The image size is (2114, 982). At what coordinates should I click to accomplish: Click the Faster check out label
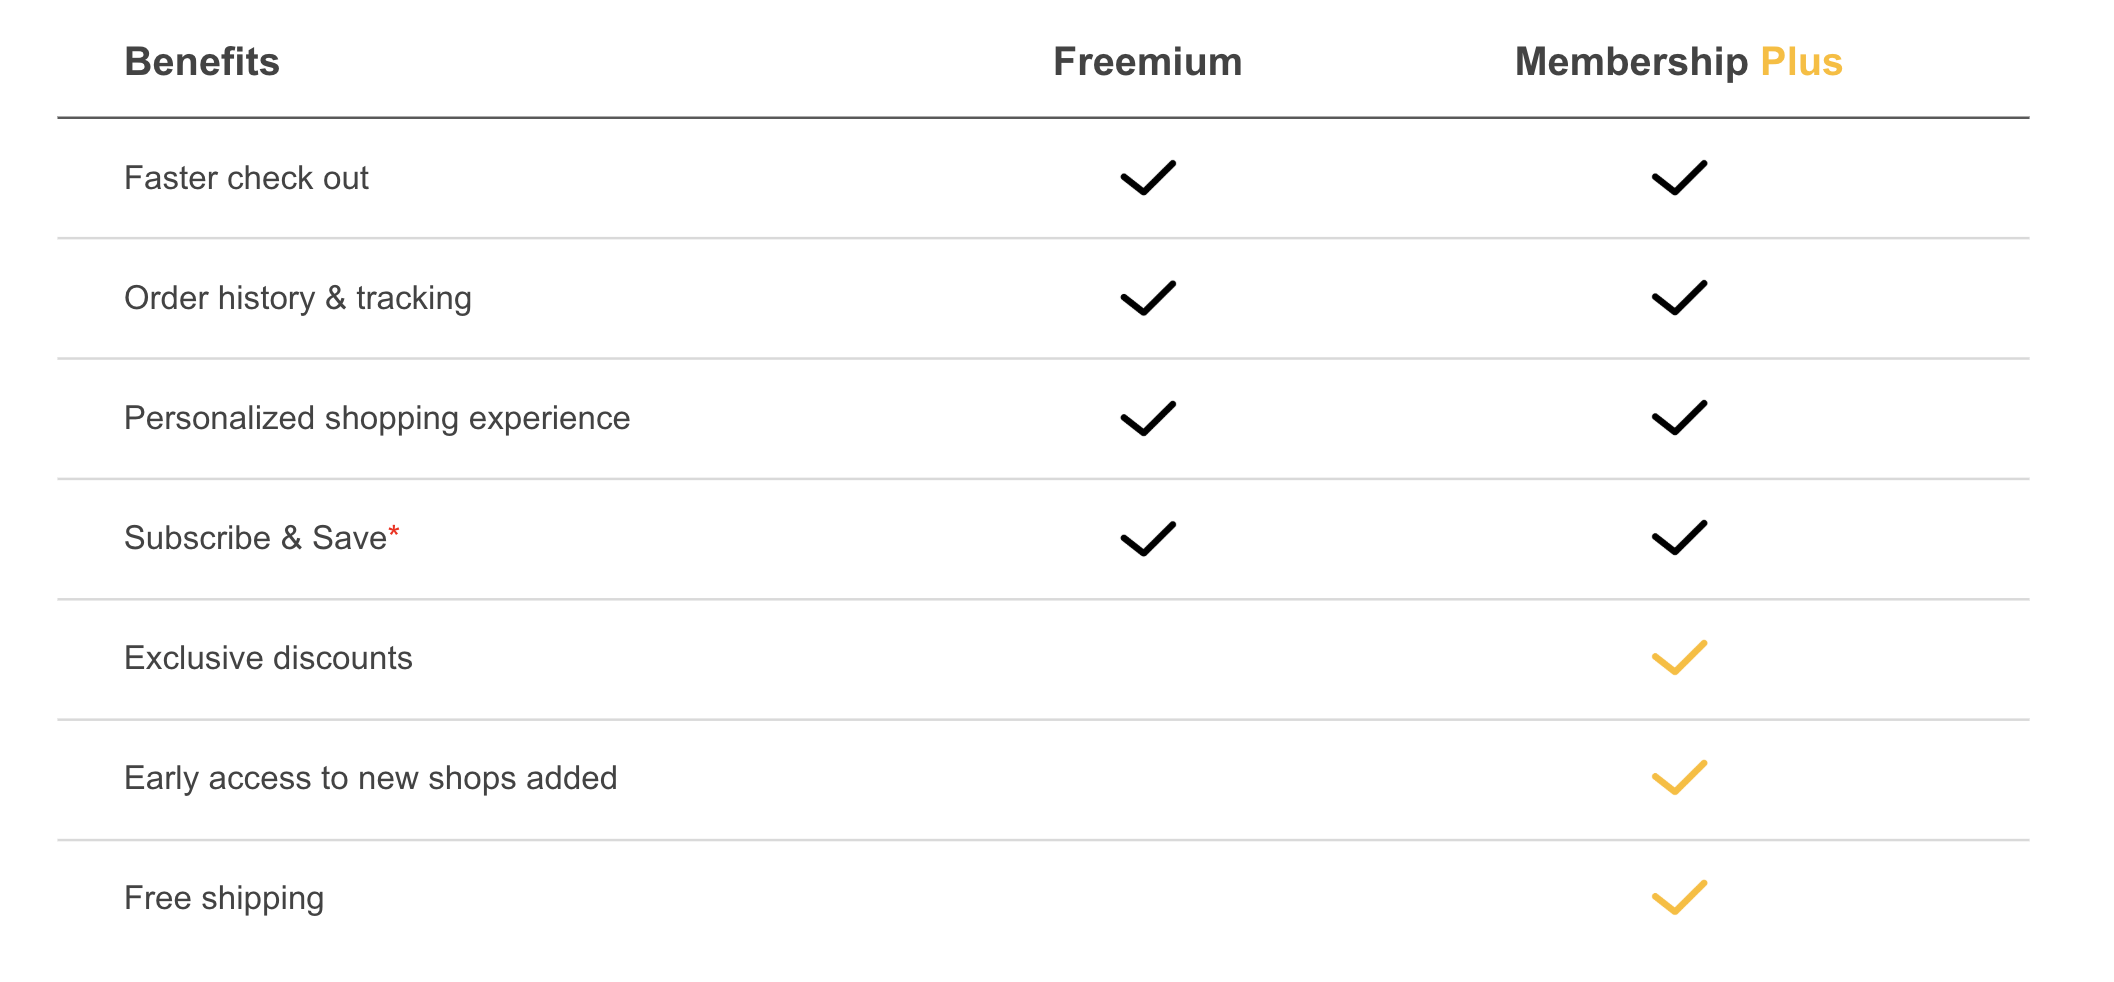pyautogui.click(x=246, y=178)
